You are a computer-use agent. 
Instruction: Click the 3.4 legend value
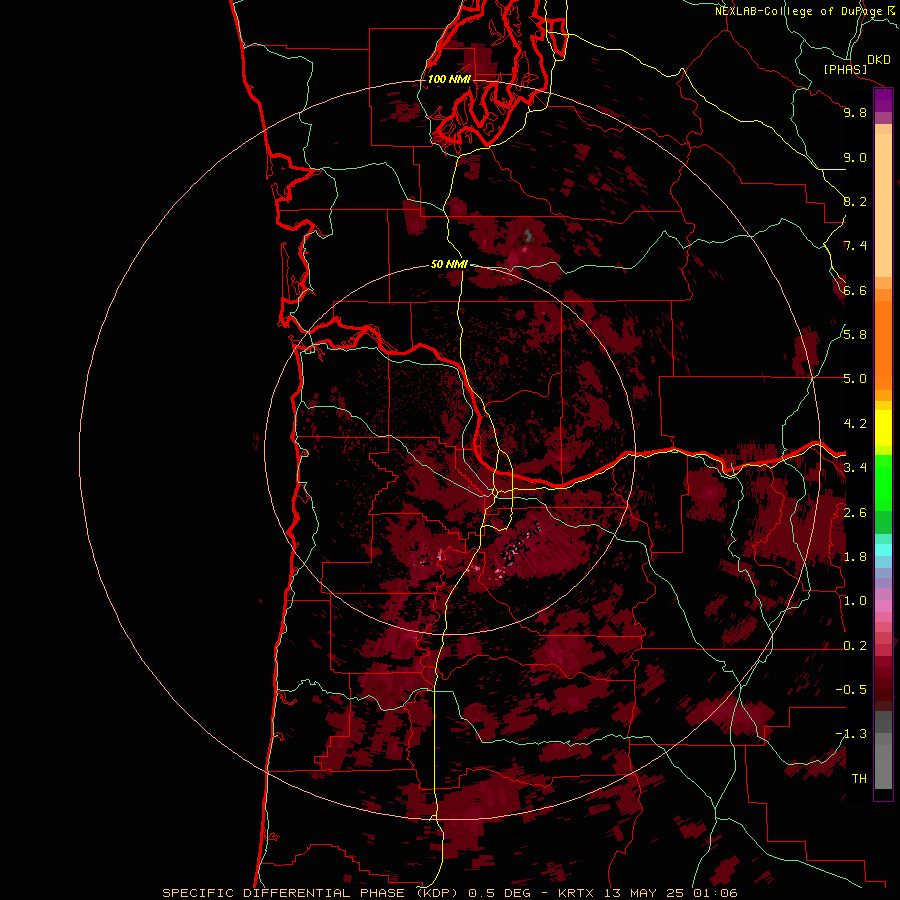855,468
